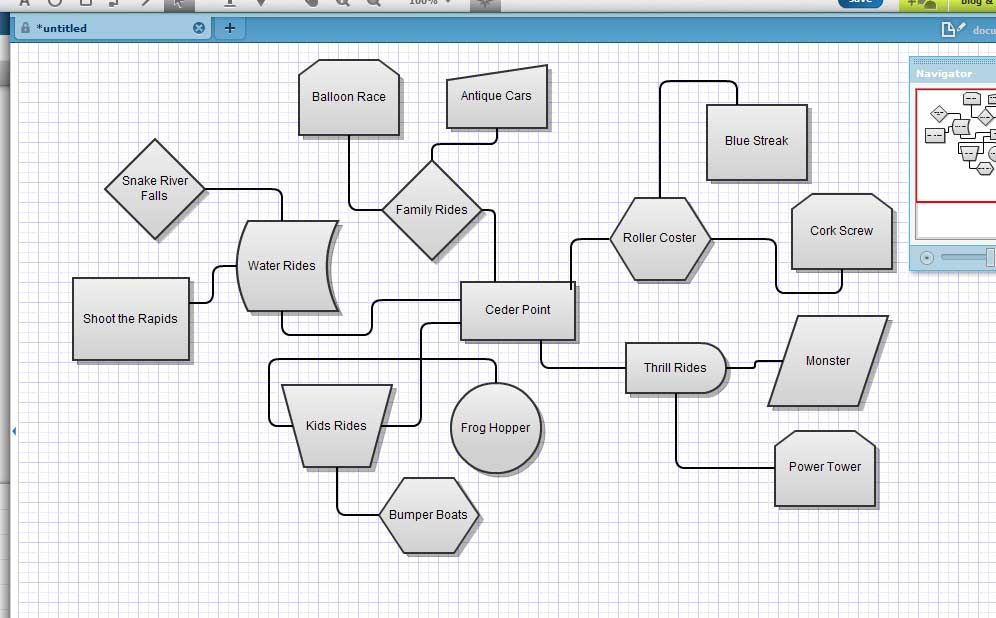The image size is (996, 618).
Task: Select the Thrill Rides shape
Action: [x=676, y=368]
